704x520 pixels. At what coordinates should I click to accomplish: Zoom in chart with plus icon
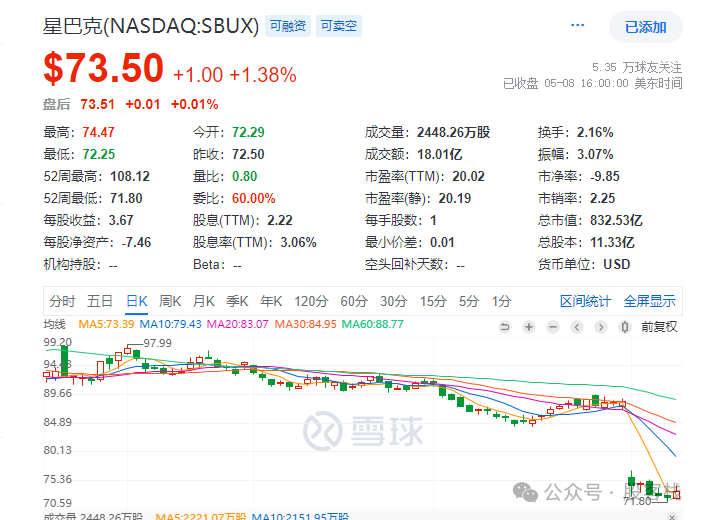coord(529,327)
